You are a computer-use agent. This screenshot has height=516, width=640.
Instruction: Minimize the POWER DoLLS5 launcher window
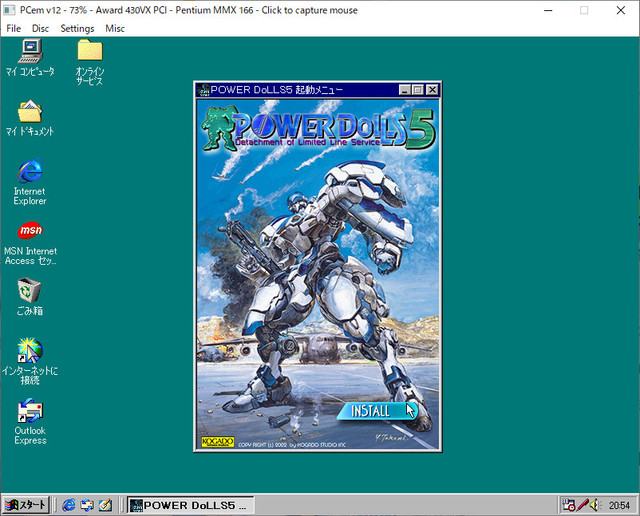tap(404, 90)
